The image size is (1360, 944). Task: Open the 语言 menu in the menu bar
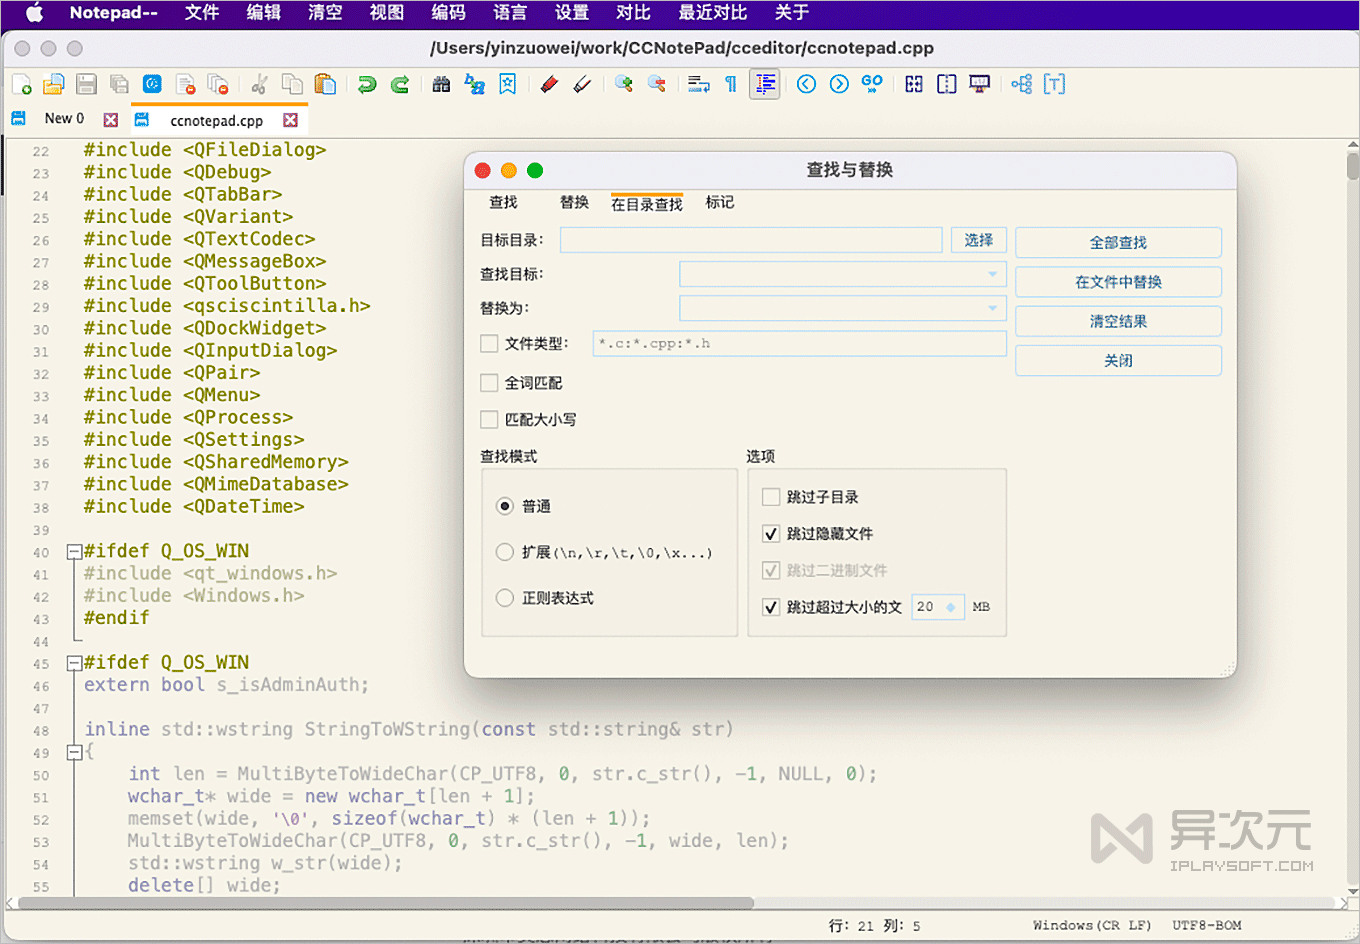click(x=510, y=13)
